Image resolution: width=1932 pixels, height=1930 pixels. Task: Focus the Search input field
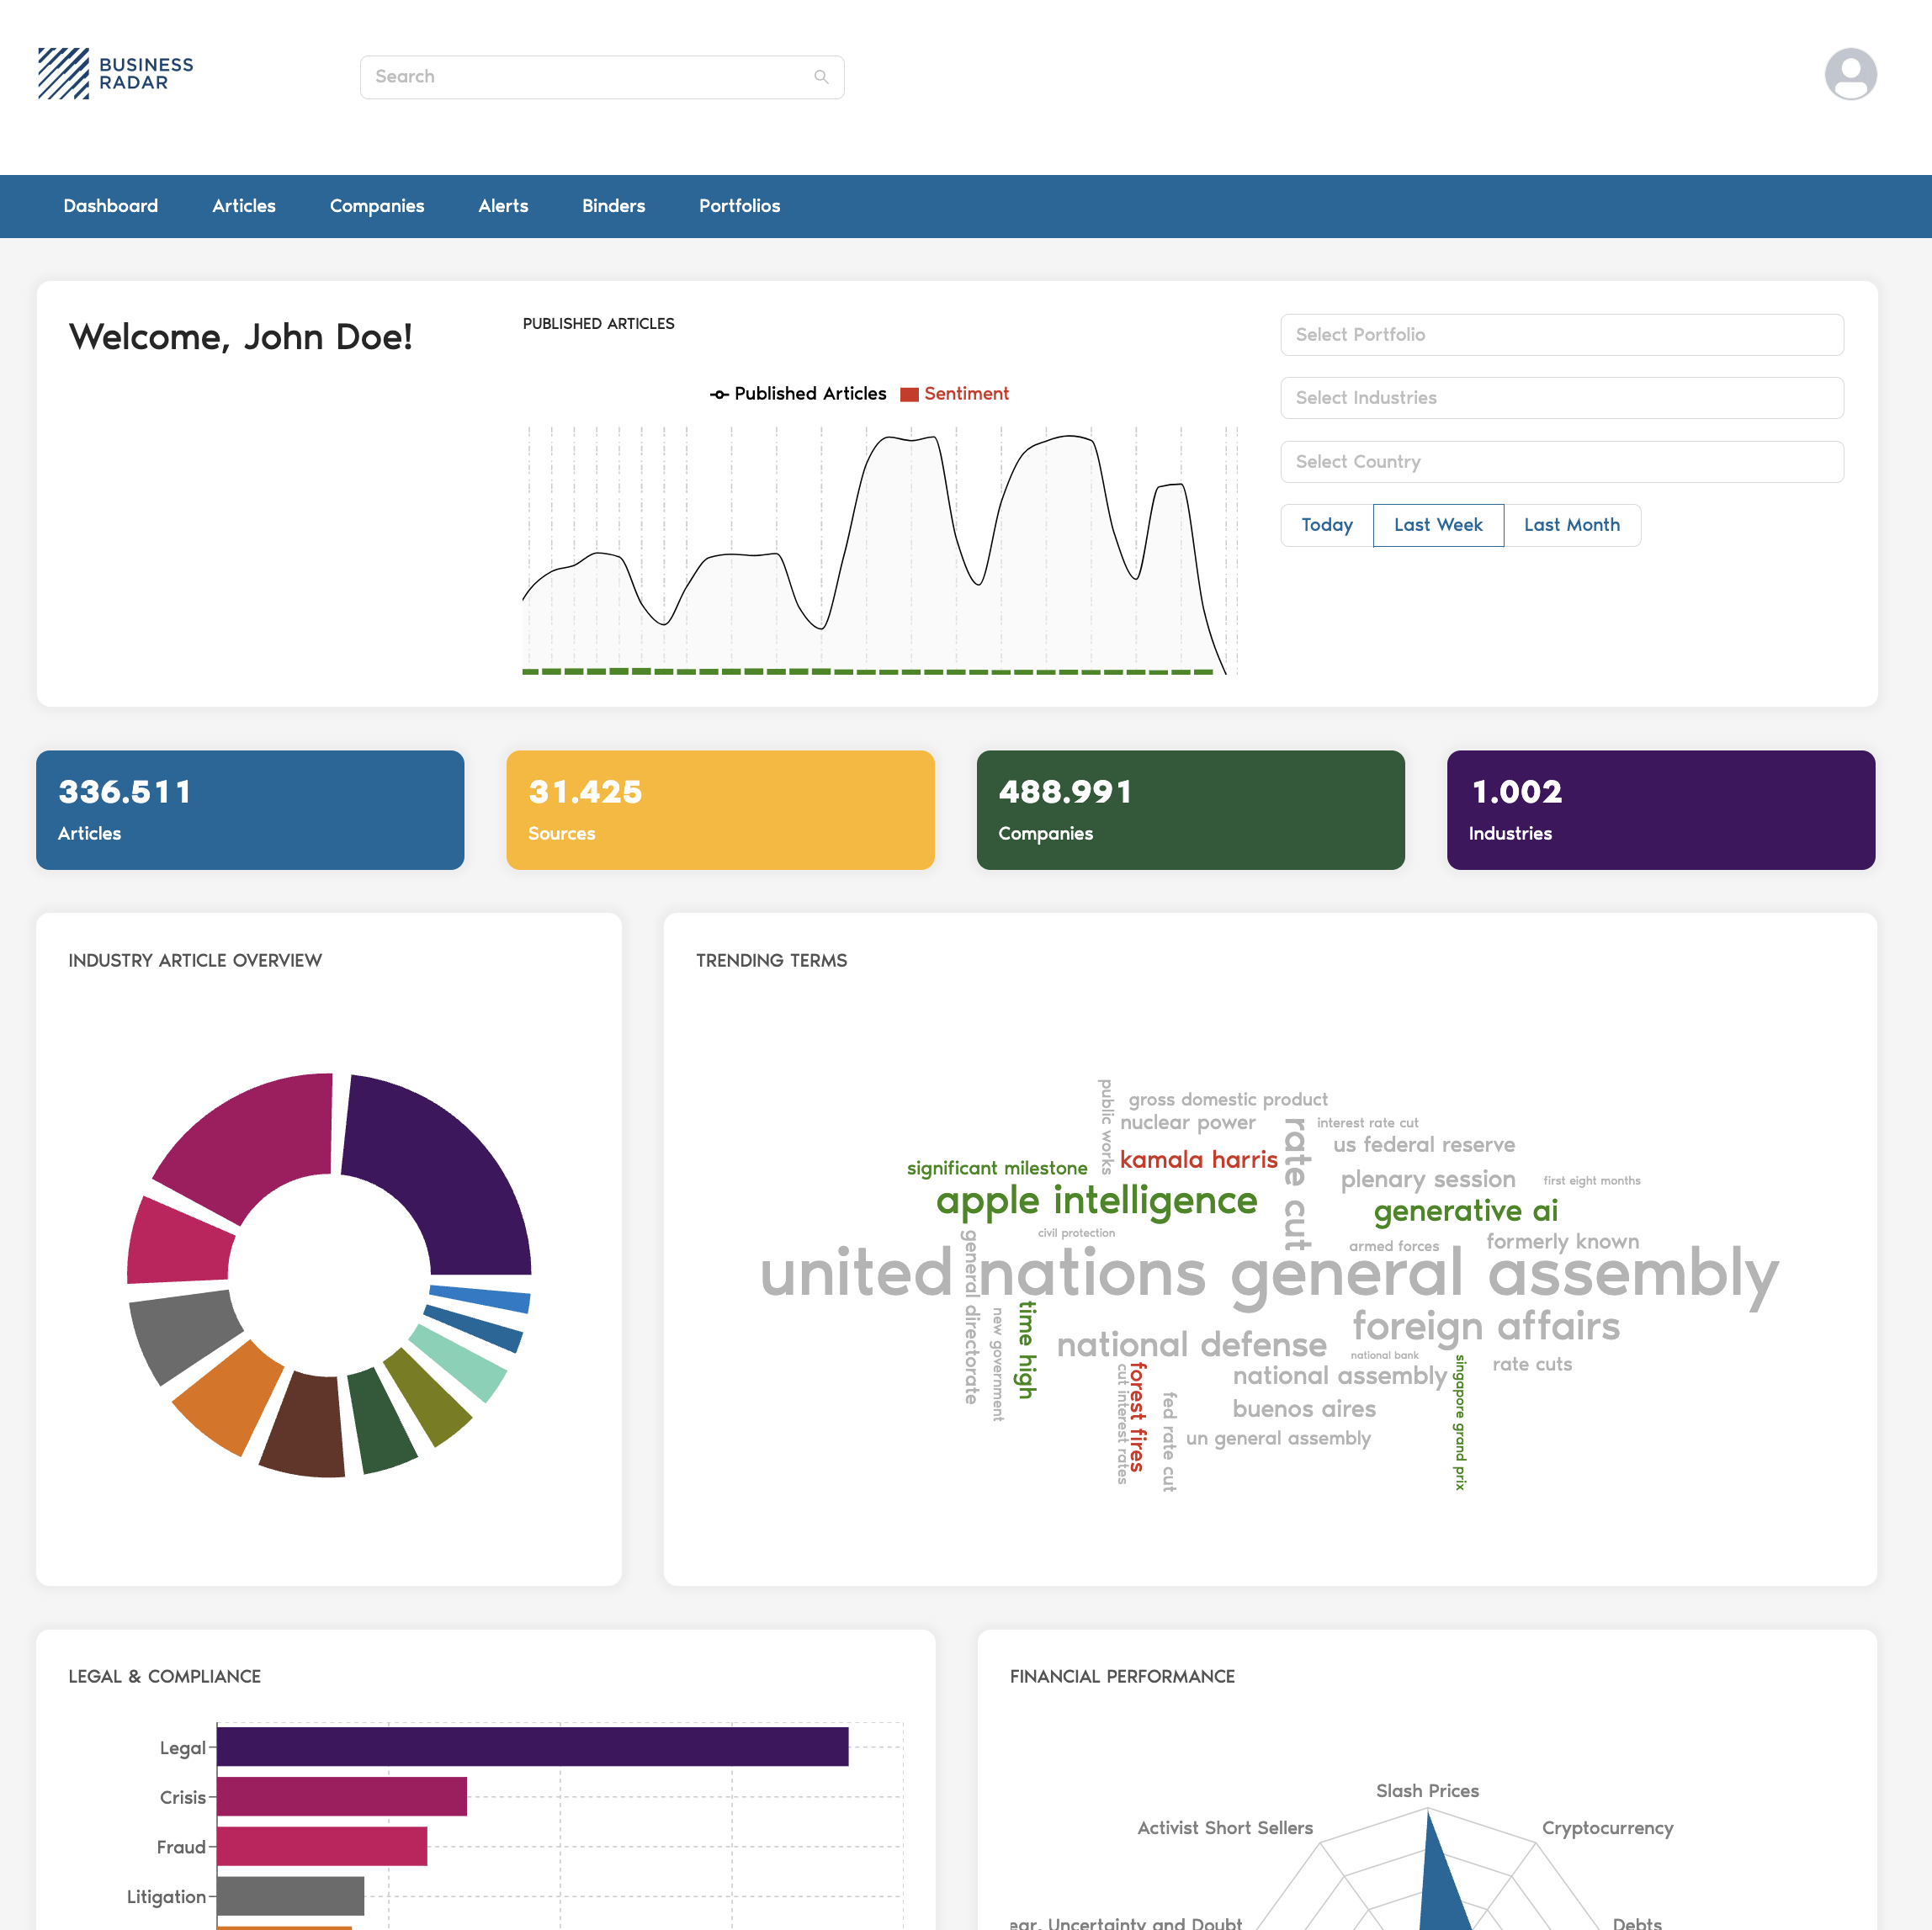590,77
